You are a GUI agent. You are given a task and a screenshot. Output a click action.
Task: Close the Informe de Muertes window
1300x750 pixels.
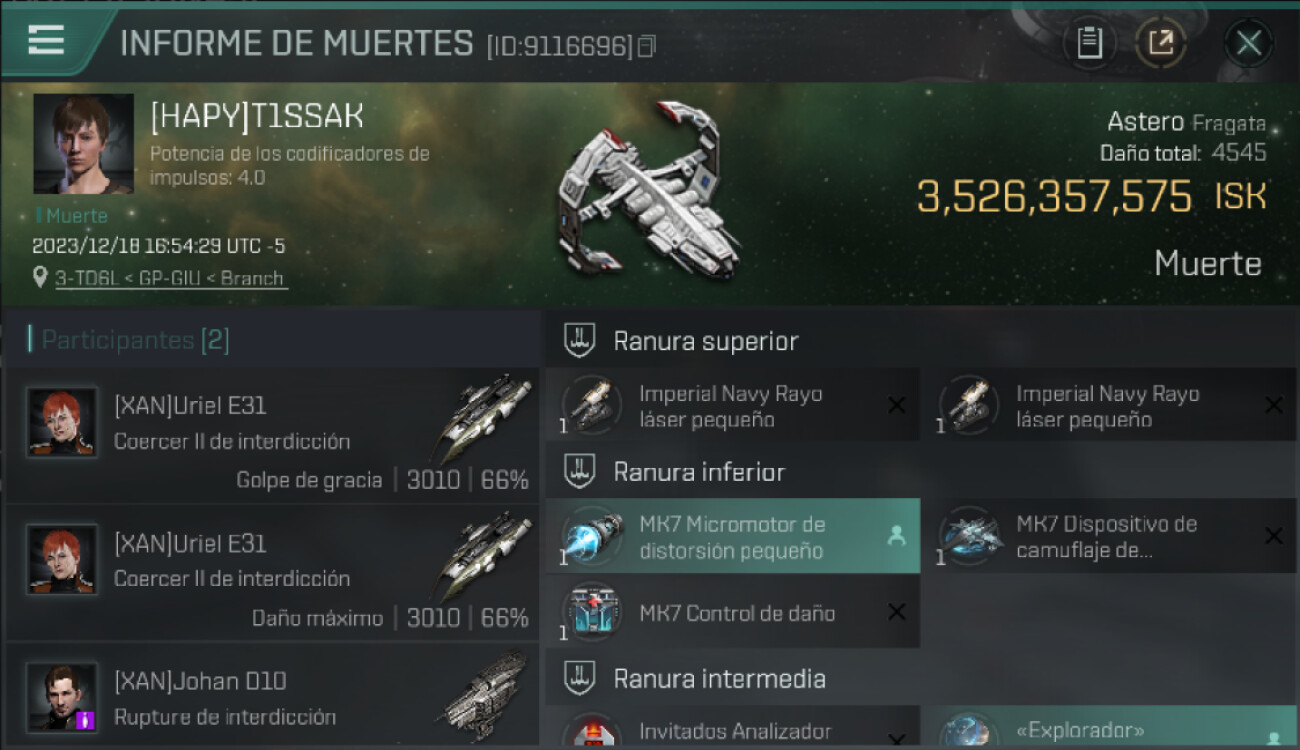1248,43
